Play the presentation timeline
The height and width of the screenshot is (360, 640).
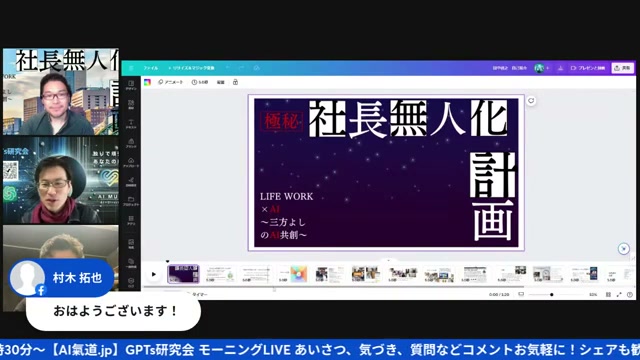[154, 274]
